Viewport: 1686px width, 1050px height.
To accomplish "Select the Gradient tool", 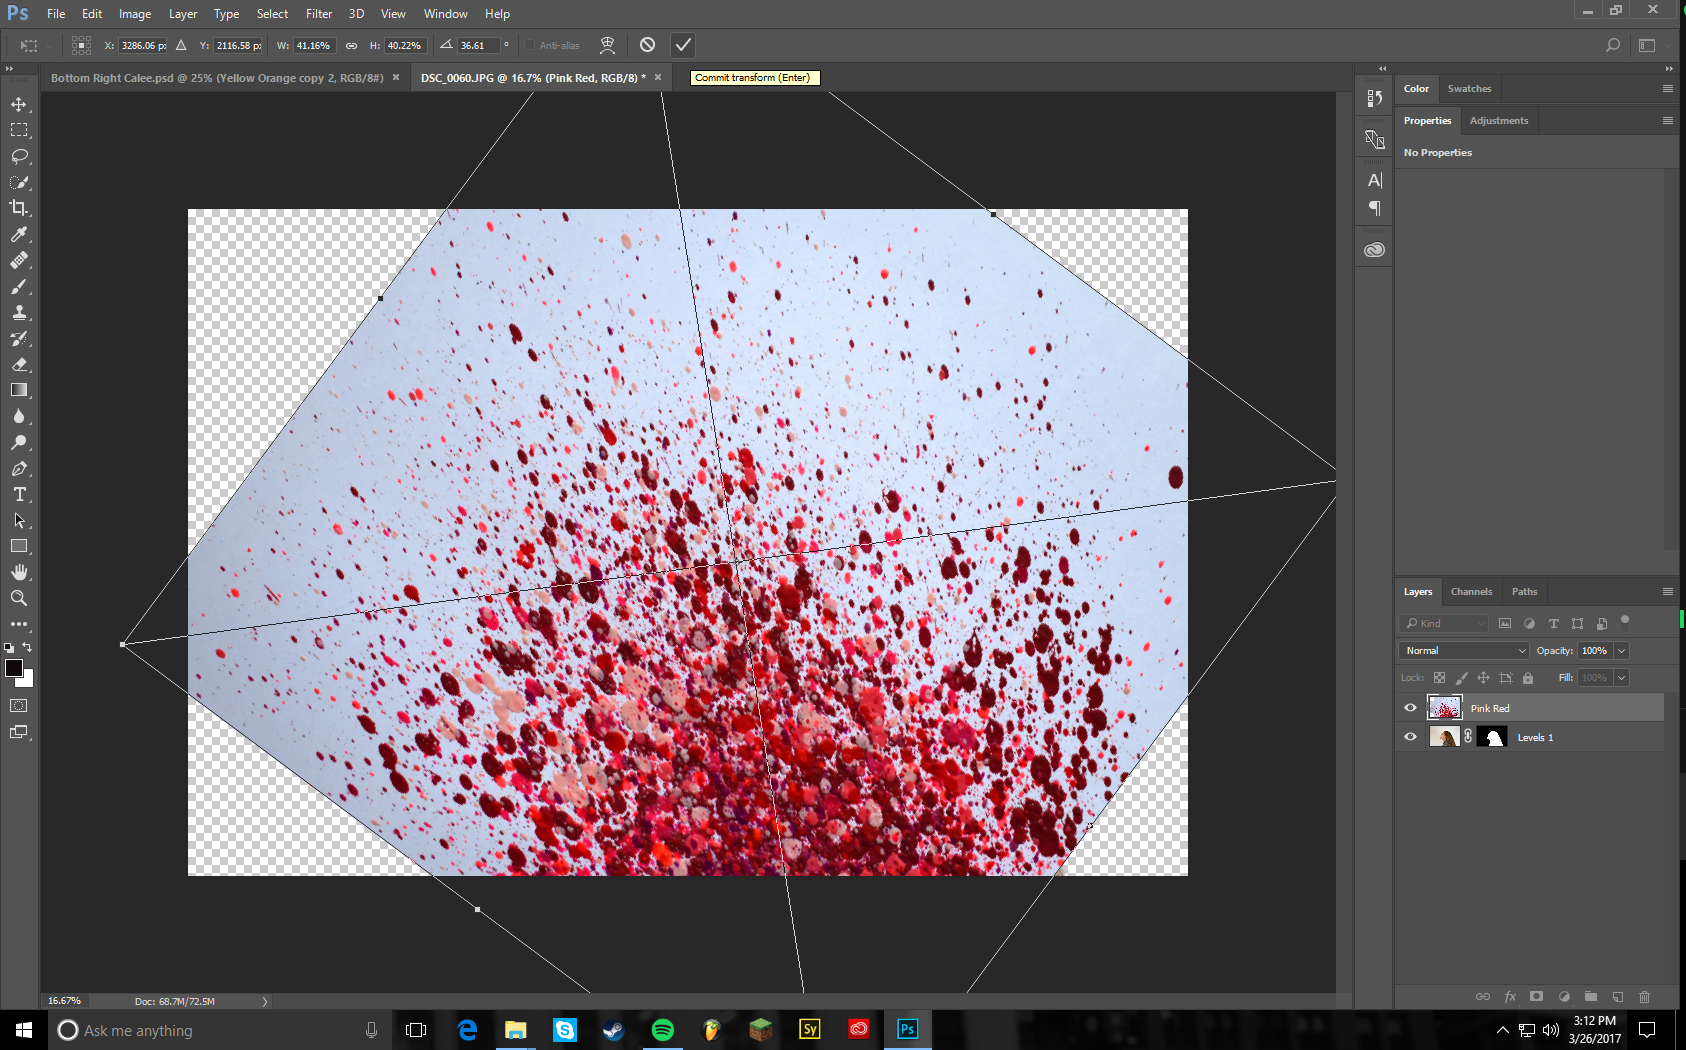I will click(19, 390).
